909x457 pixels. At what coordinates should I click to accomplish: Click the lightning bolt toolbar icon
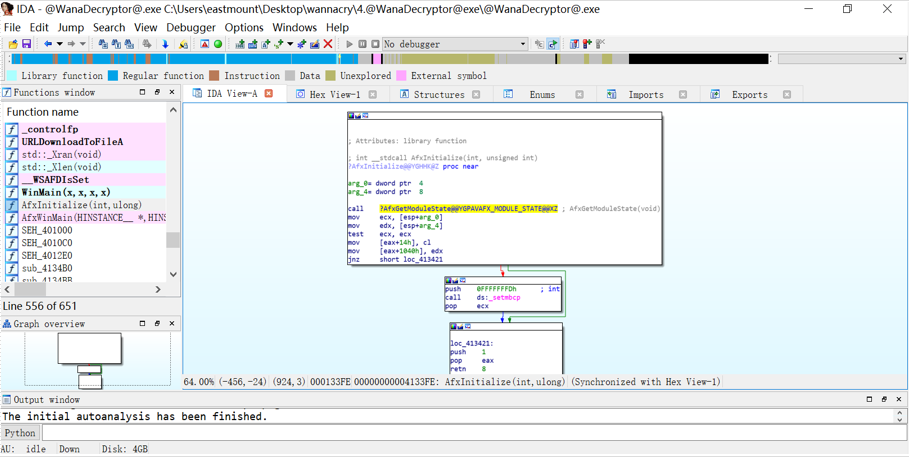[x=183, y=44]
